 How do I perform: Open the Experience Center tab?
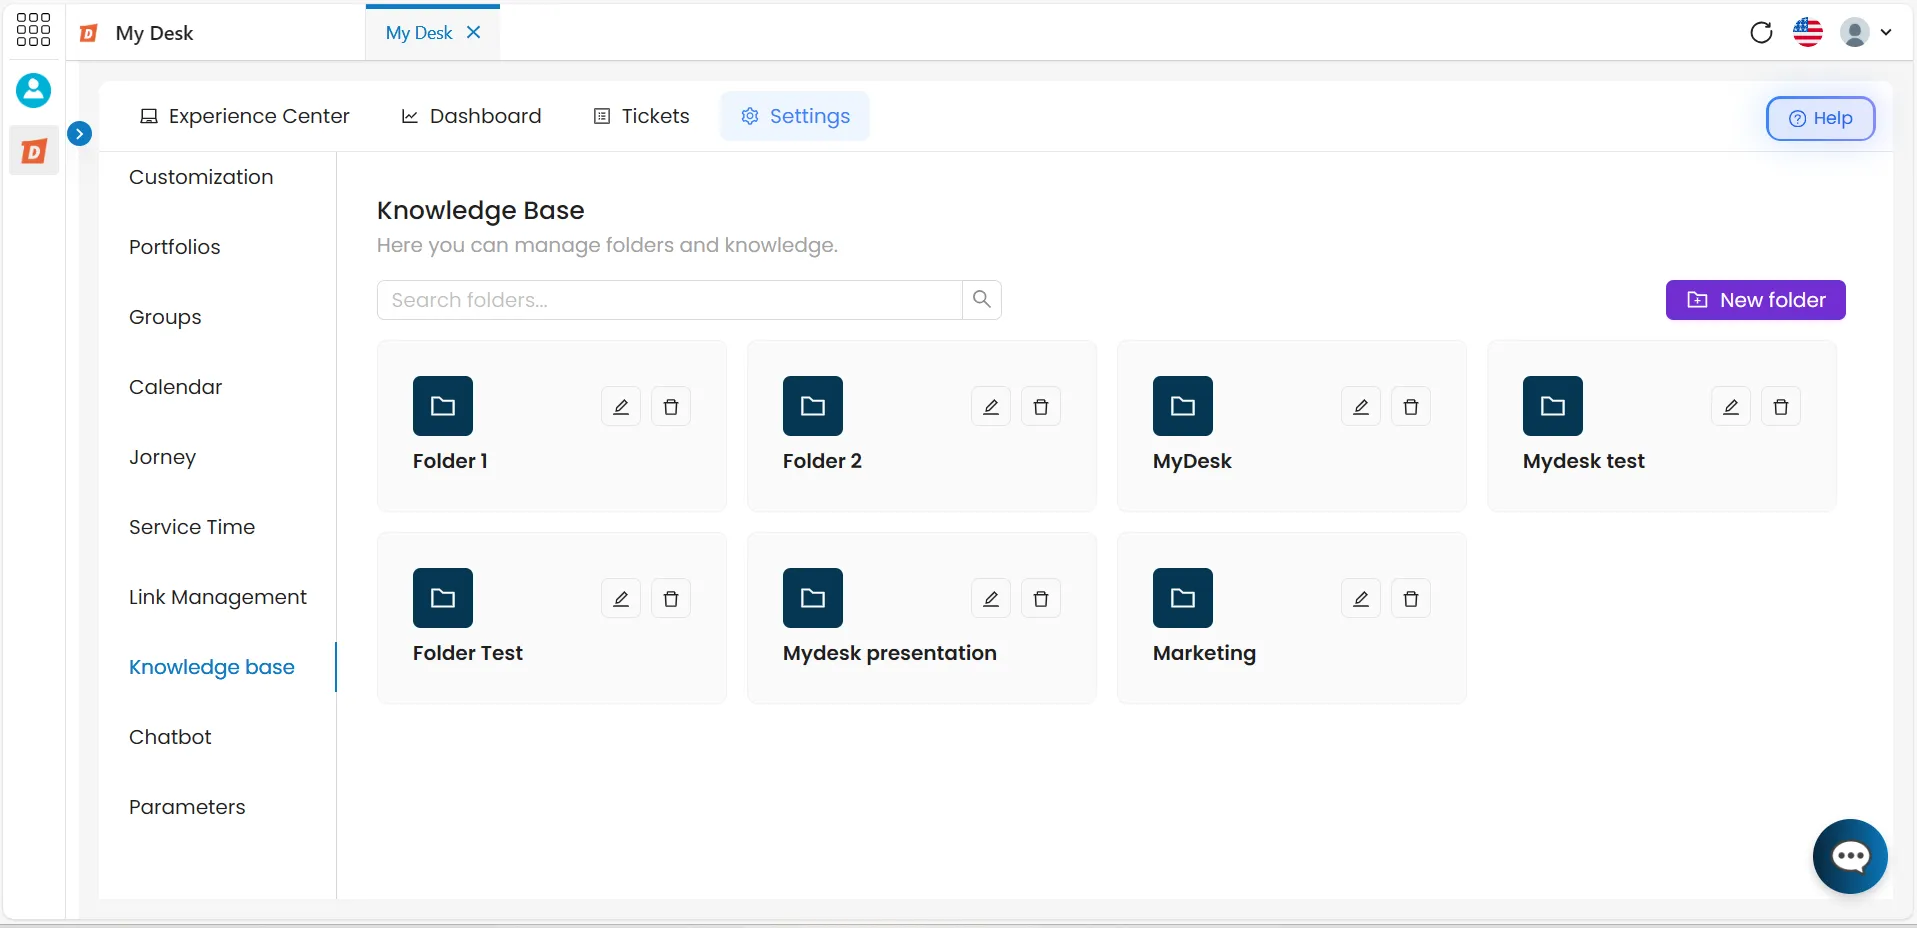tap(245, 116)
